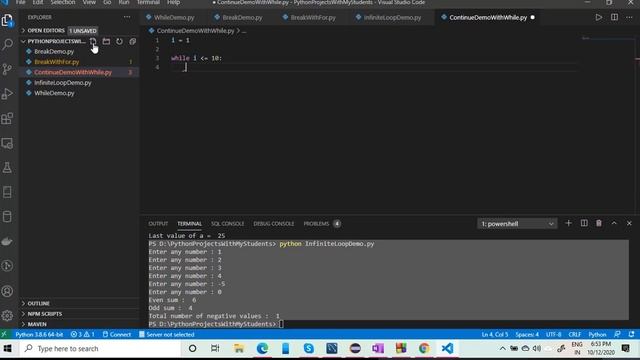Open the Run menu
The width and height of the screenshot is (640, 360).
point(124,2)
